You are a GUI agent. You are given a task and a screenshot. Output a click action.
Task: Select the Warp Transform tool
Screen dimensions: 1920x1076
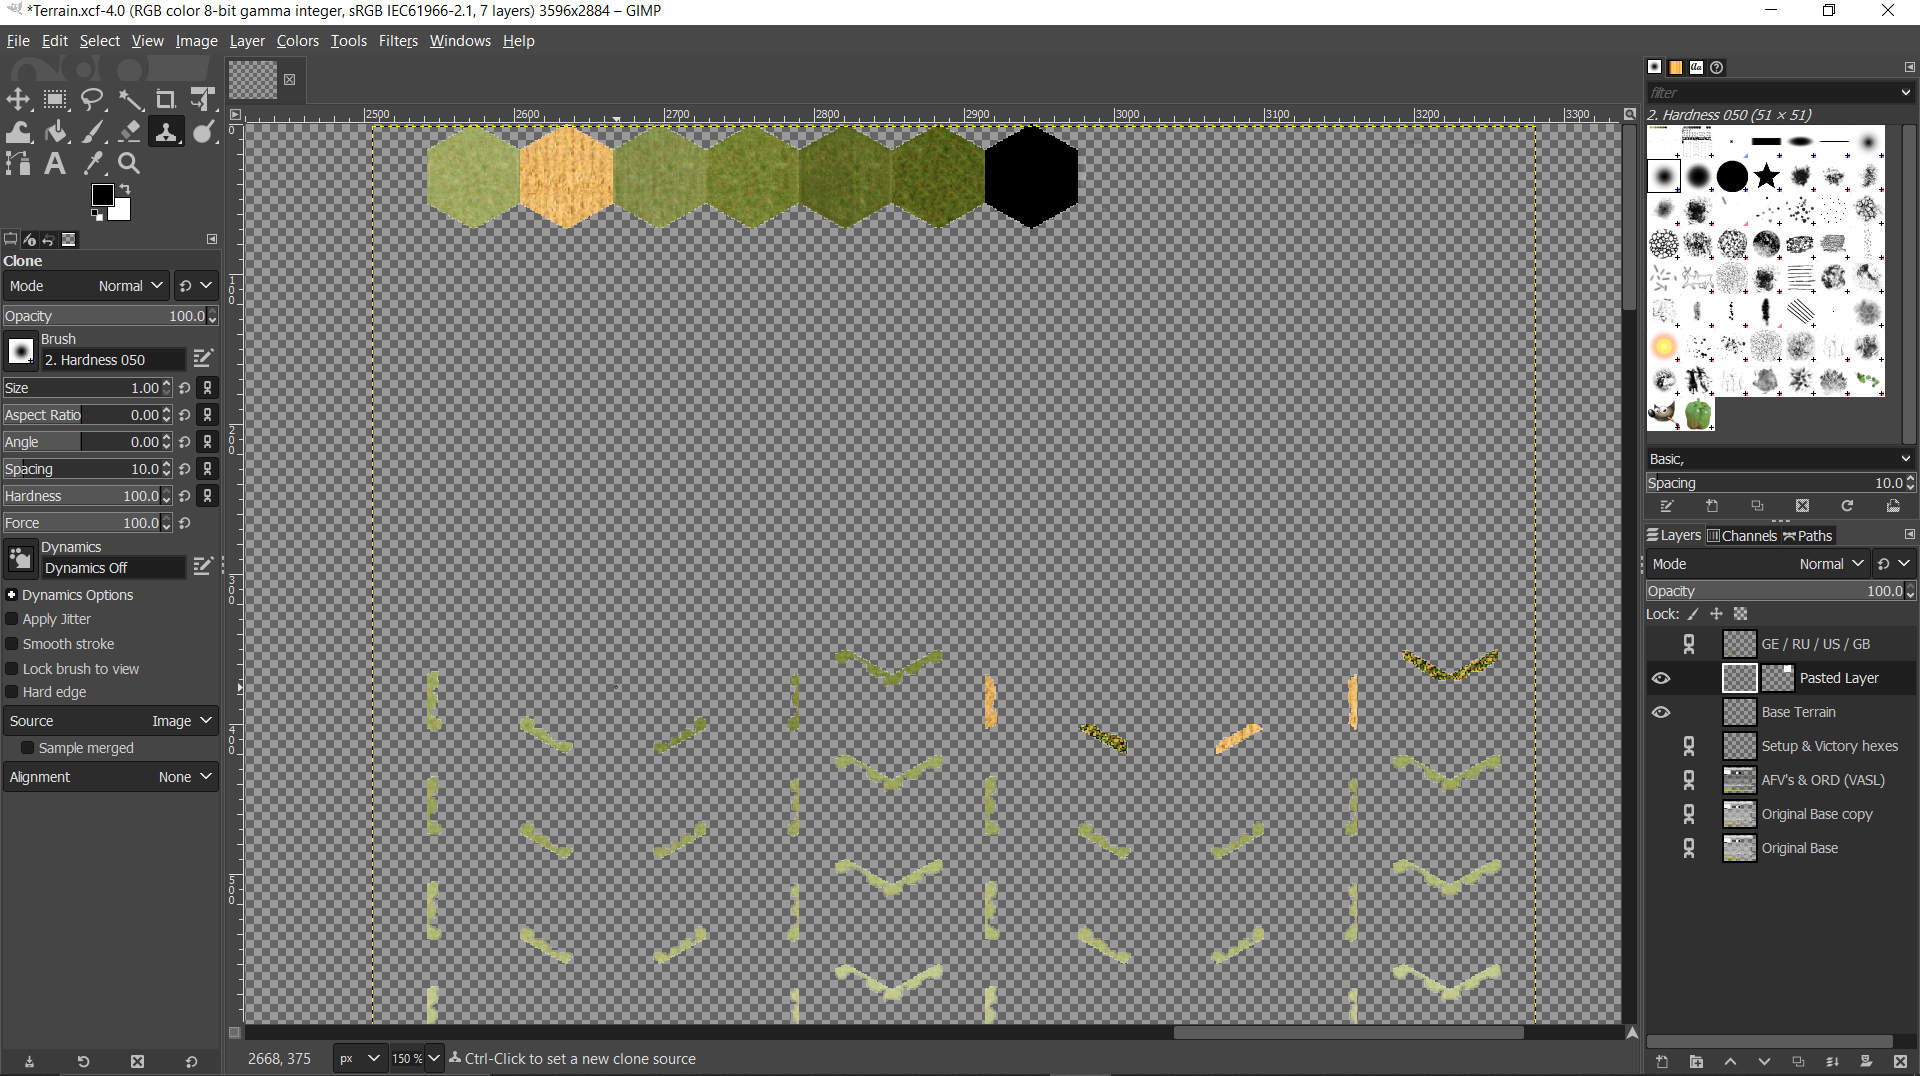click(x=18, y=132)
